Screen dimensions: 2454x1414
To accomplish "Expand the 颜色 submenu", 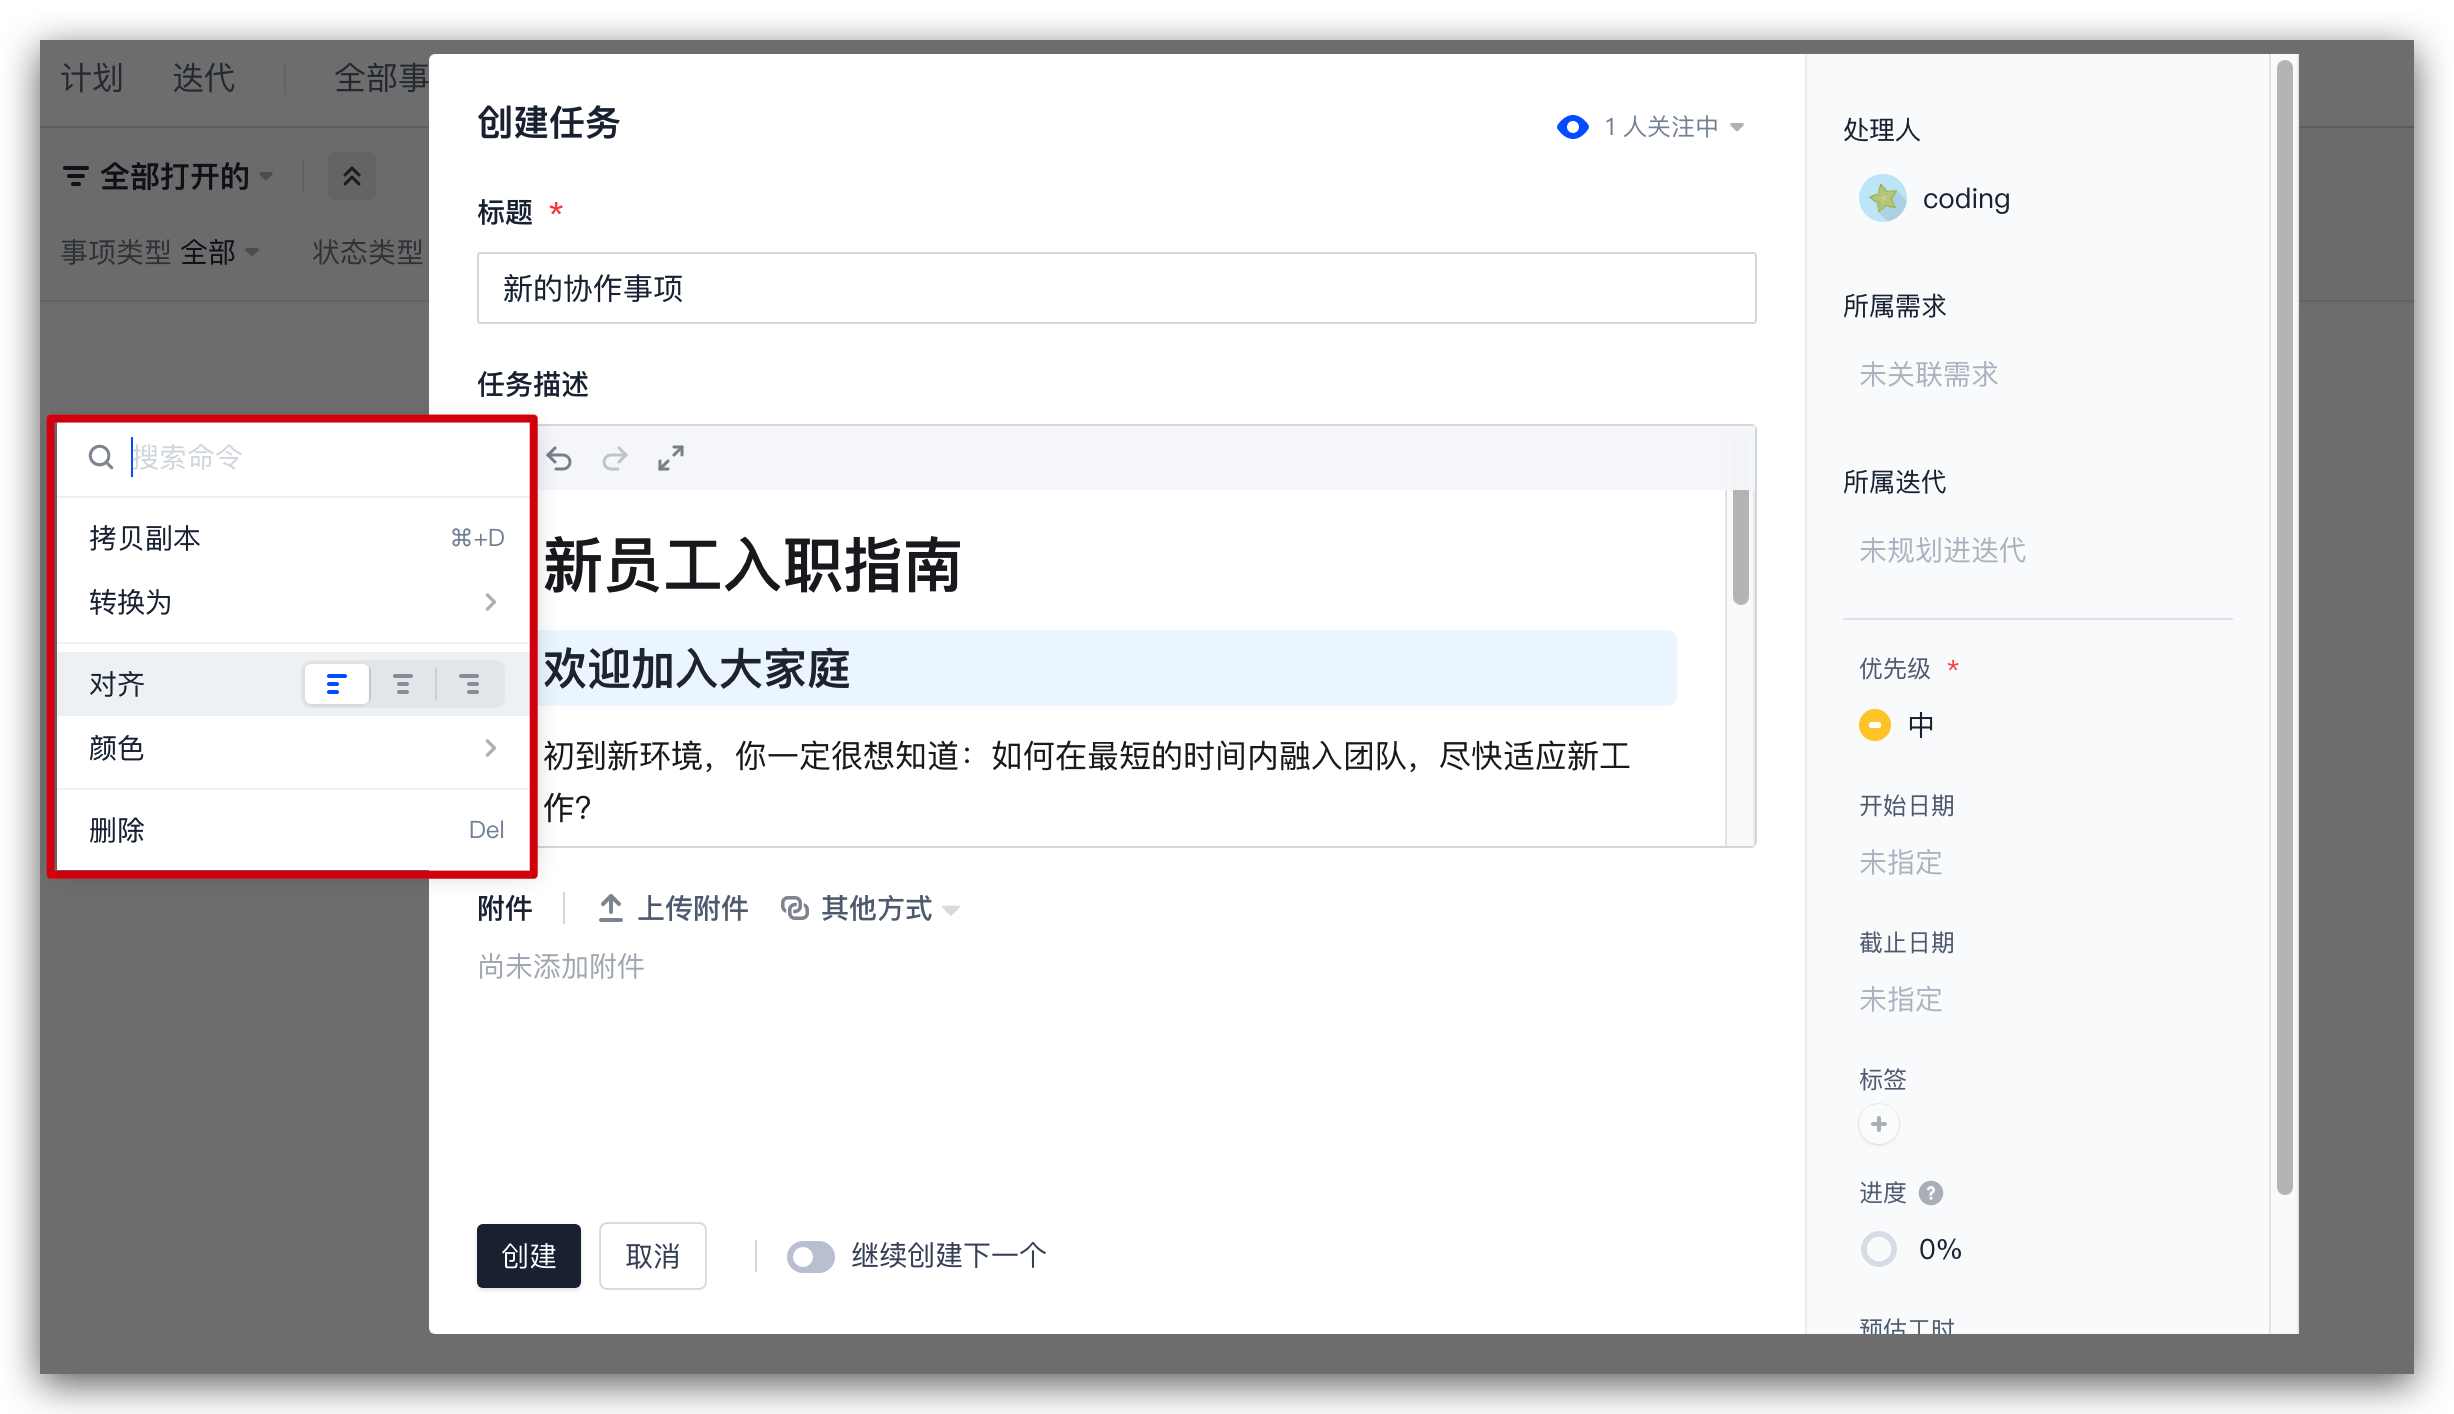I will point(293,748).
